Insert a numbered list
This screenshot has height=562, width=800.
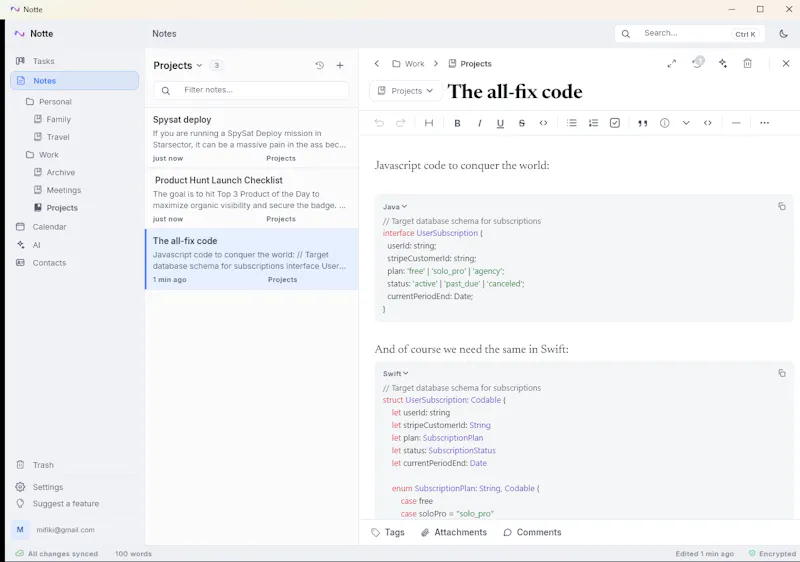[593, 123]
